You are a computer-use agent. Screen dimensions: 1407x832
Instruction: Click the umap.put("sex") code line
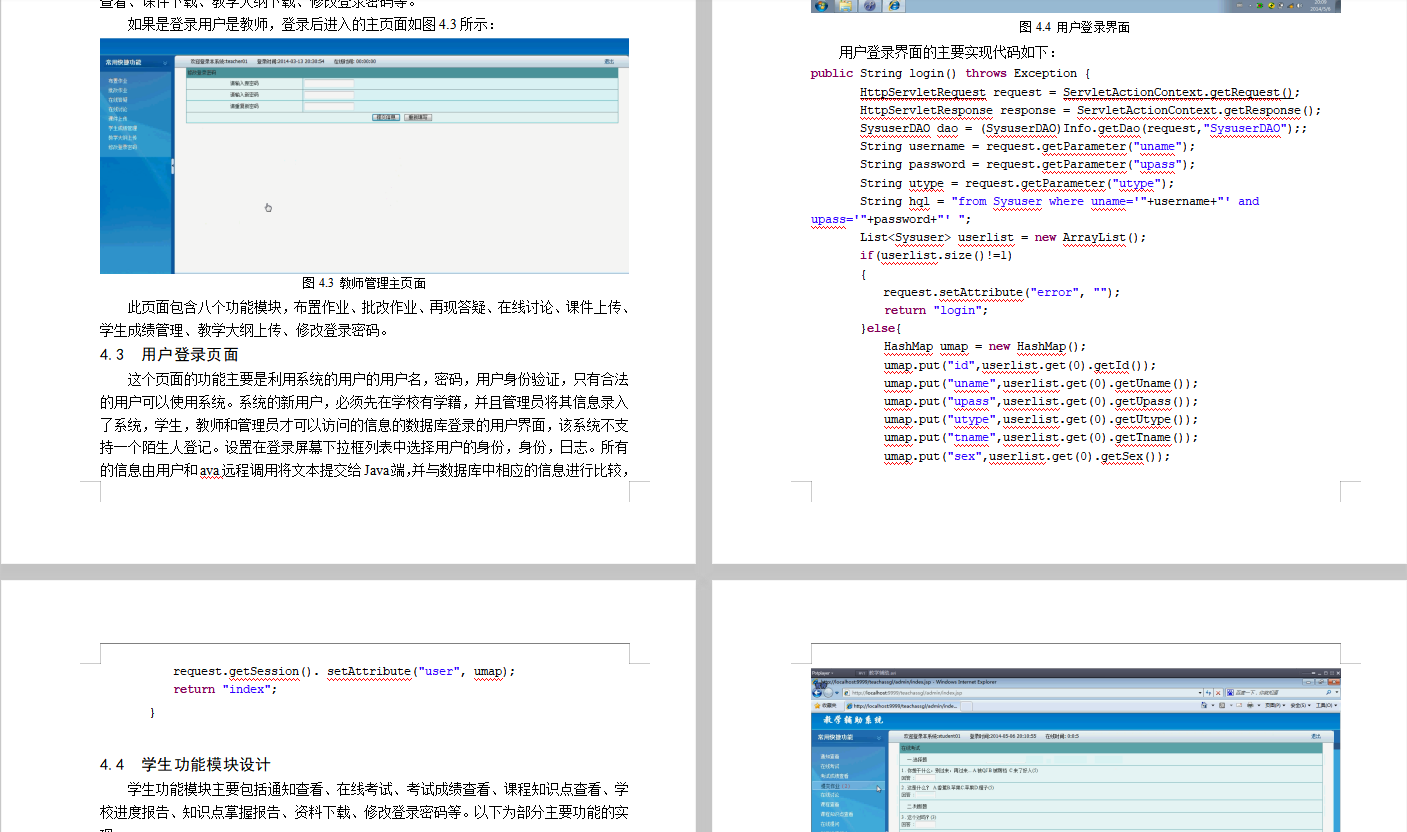1027,456
